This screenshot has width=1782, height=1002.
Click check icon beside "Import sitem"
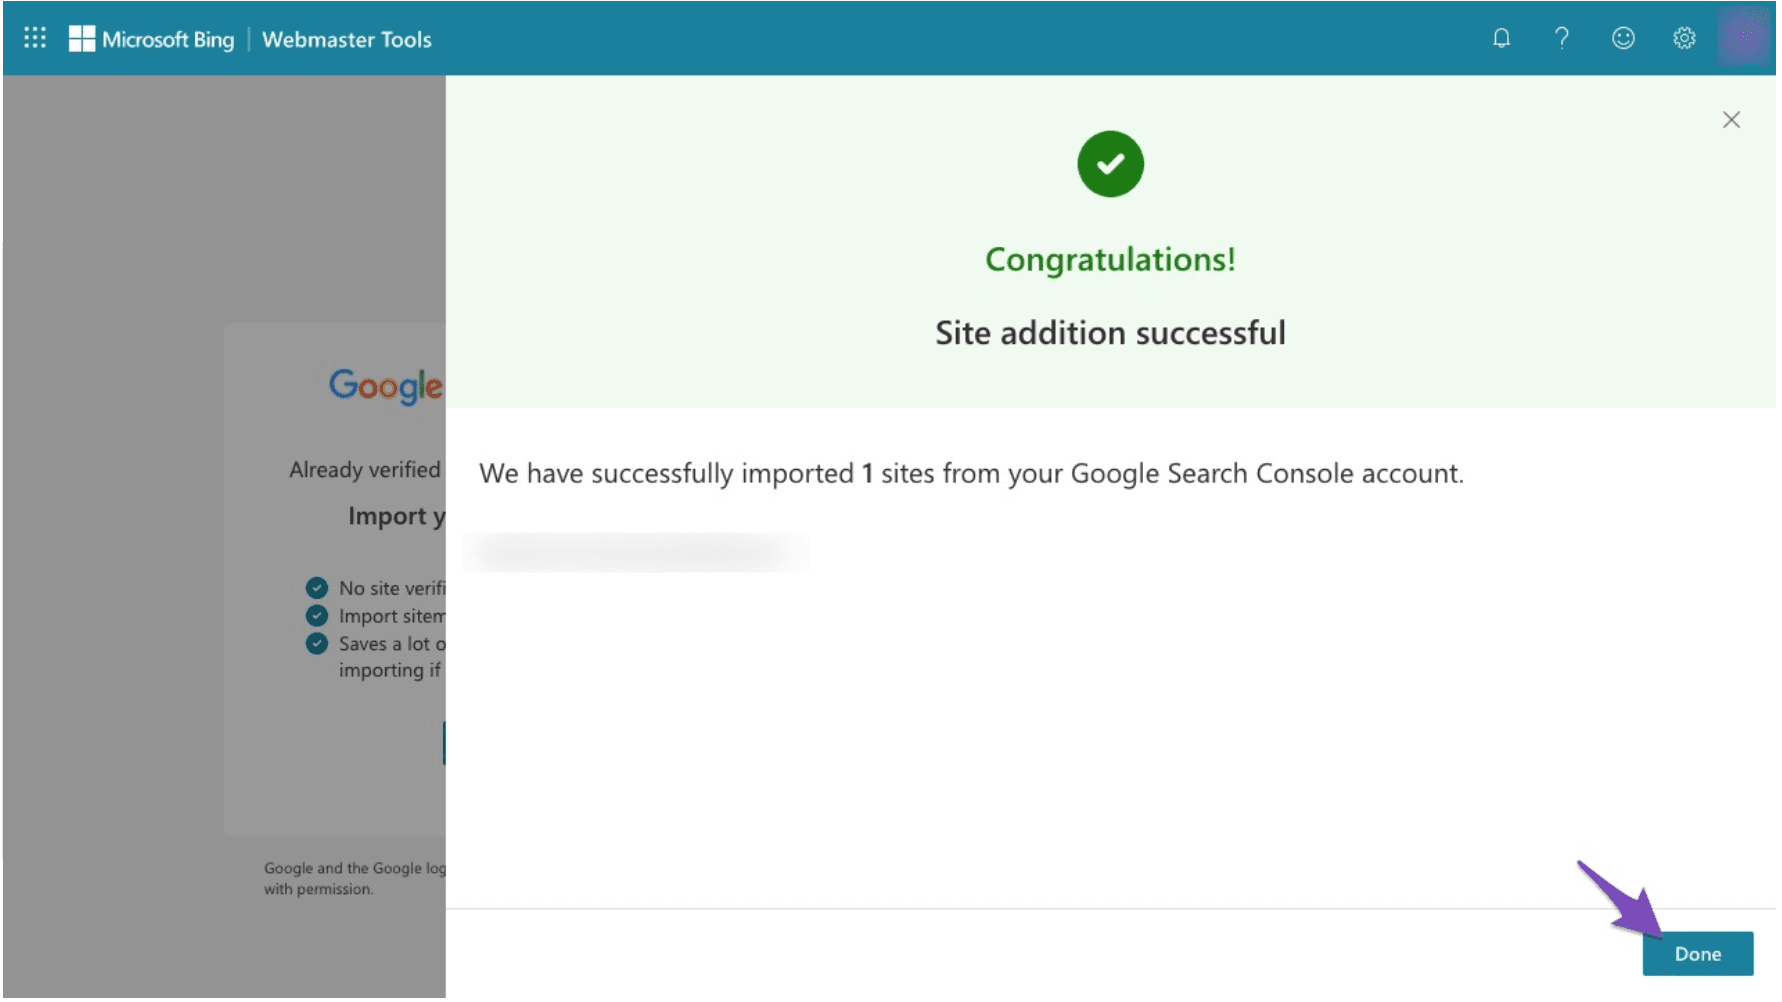pyautogui.click(x=317, y=617)
